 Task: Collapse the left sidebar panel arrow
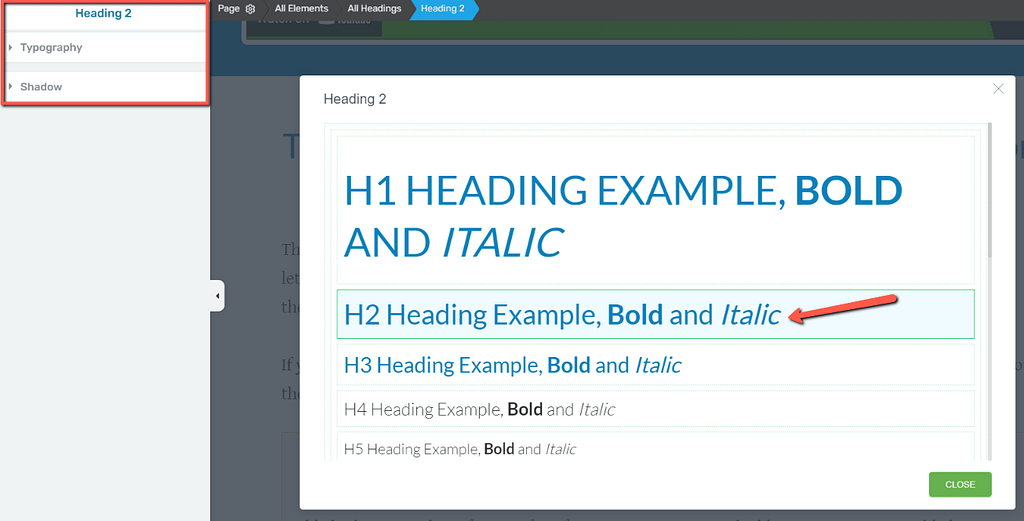click(217, 296)
